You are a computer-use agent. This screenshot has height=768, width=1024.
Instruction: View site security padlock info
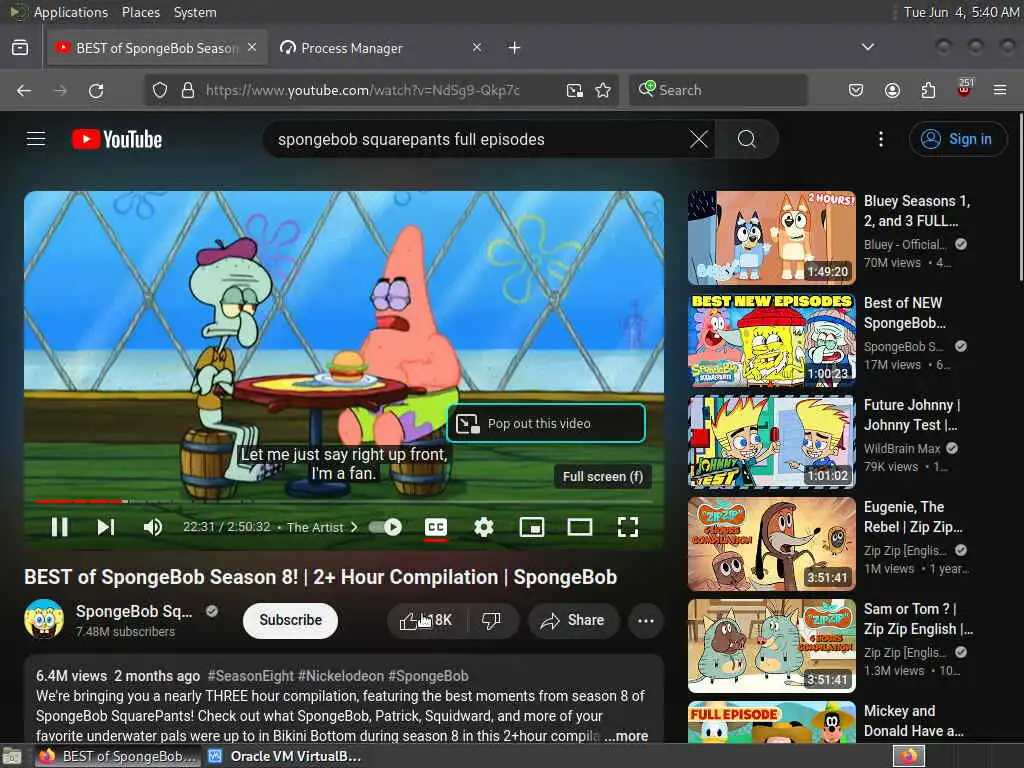[x=188, y=90]
